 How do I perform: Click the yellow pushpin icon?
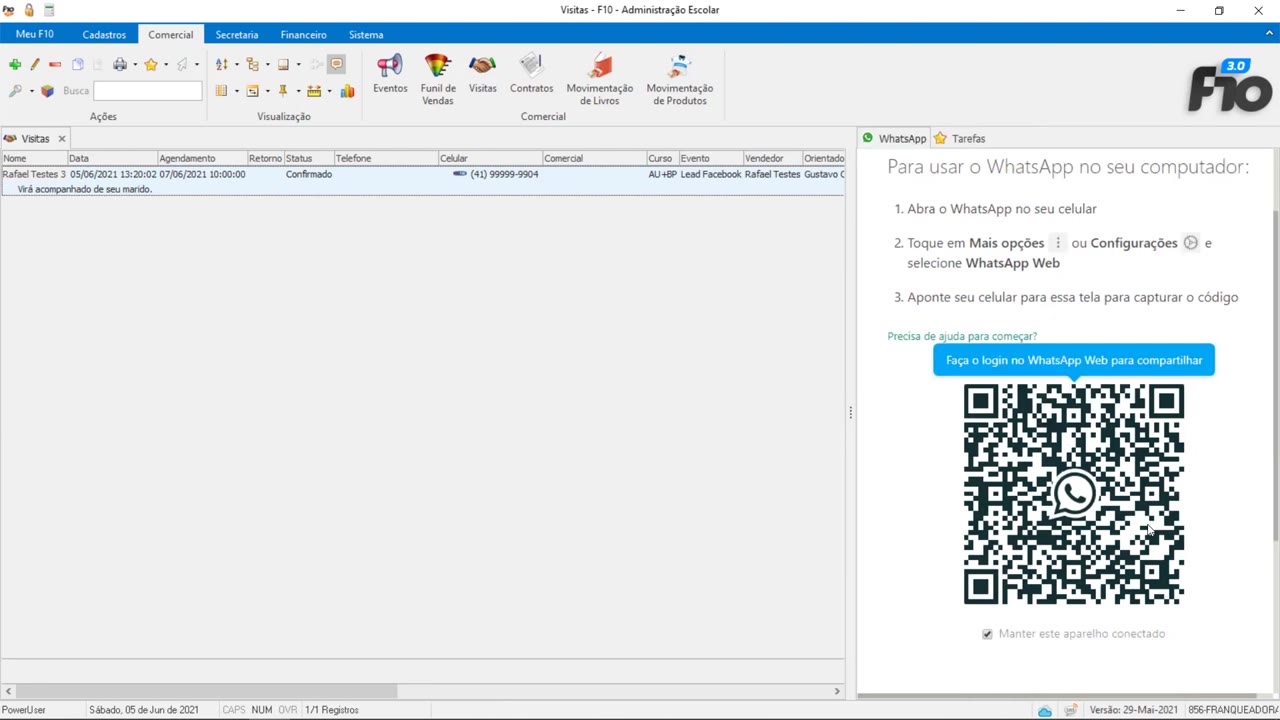click(283, 91)
